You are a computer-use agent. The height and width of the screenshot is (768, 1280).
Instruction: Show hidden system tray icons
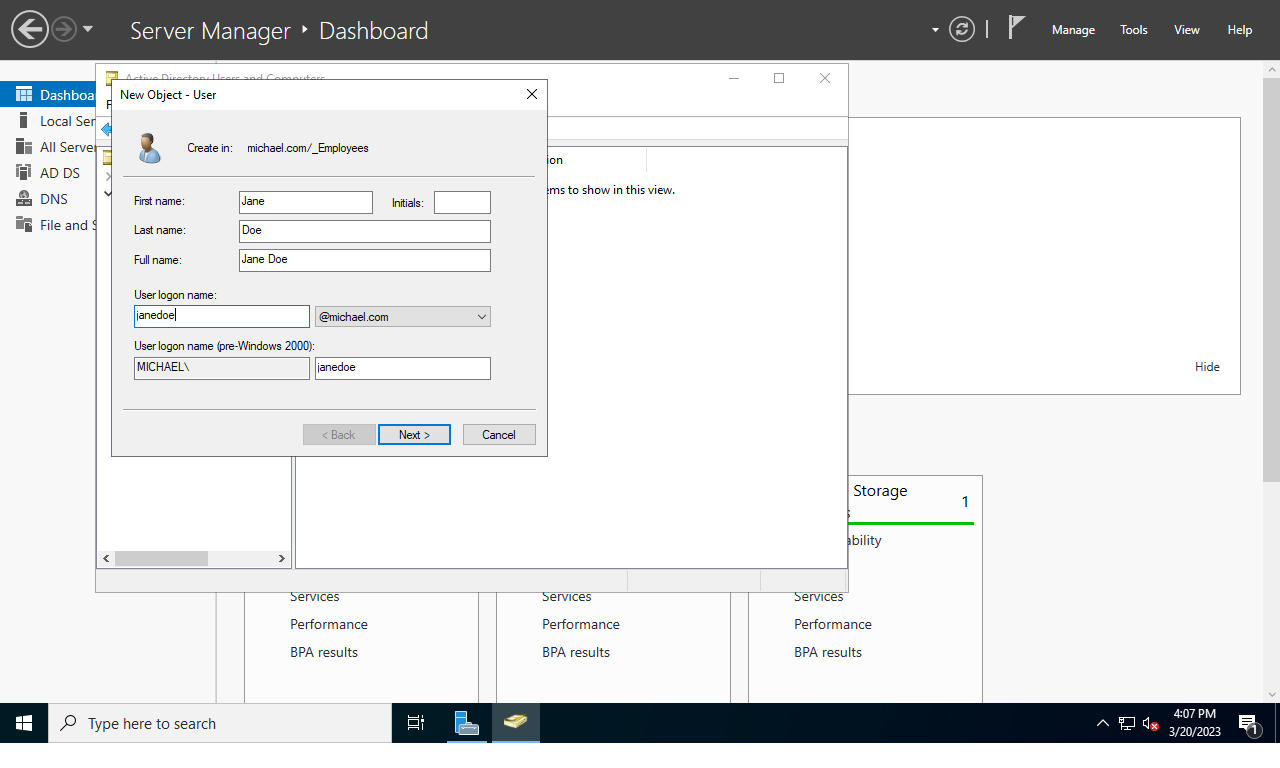click(x=1102, y=723)
